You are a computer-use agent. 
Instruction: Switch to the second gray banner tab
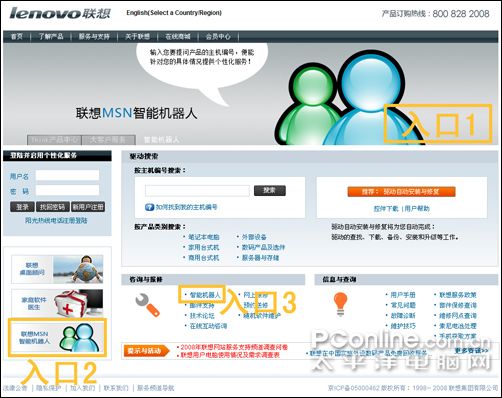pyautogui.click(x=109, y=140)
